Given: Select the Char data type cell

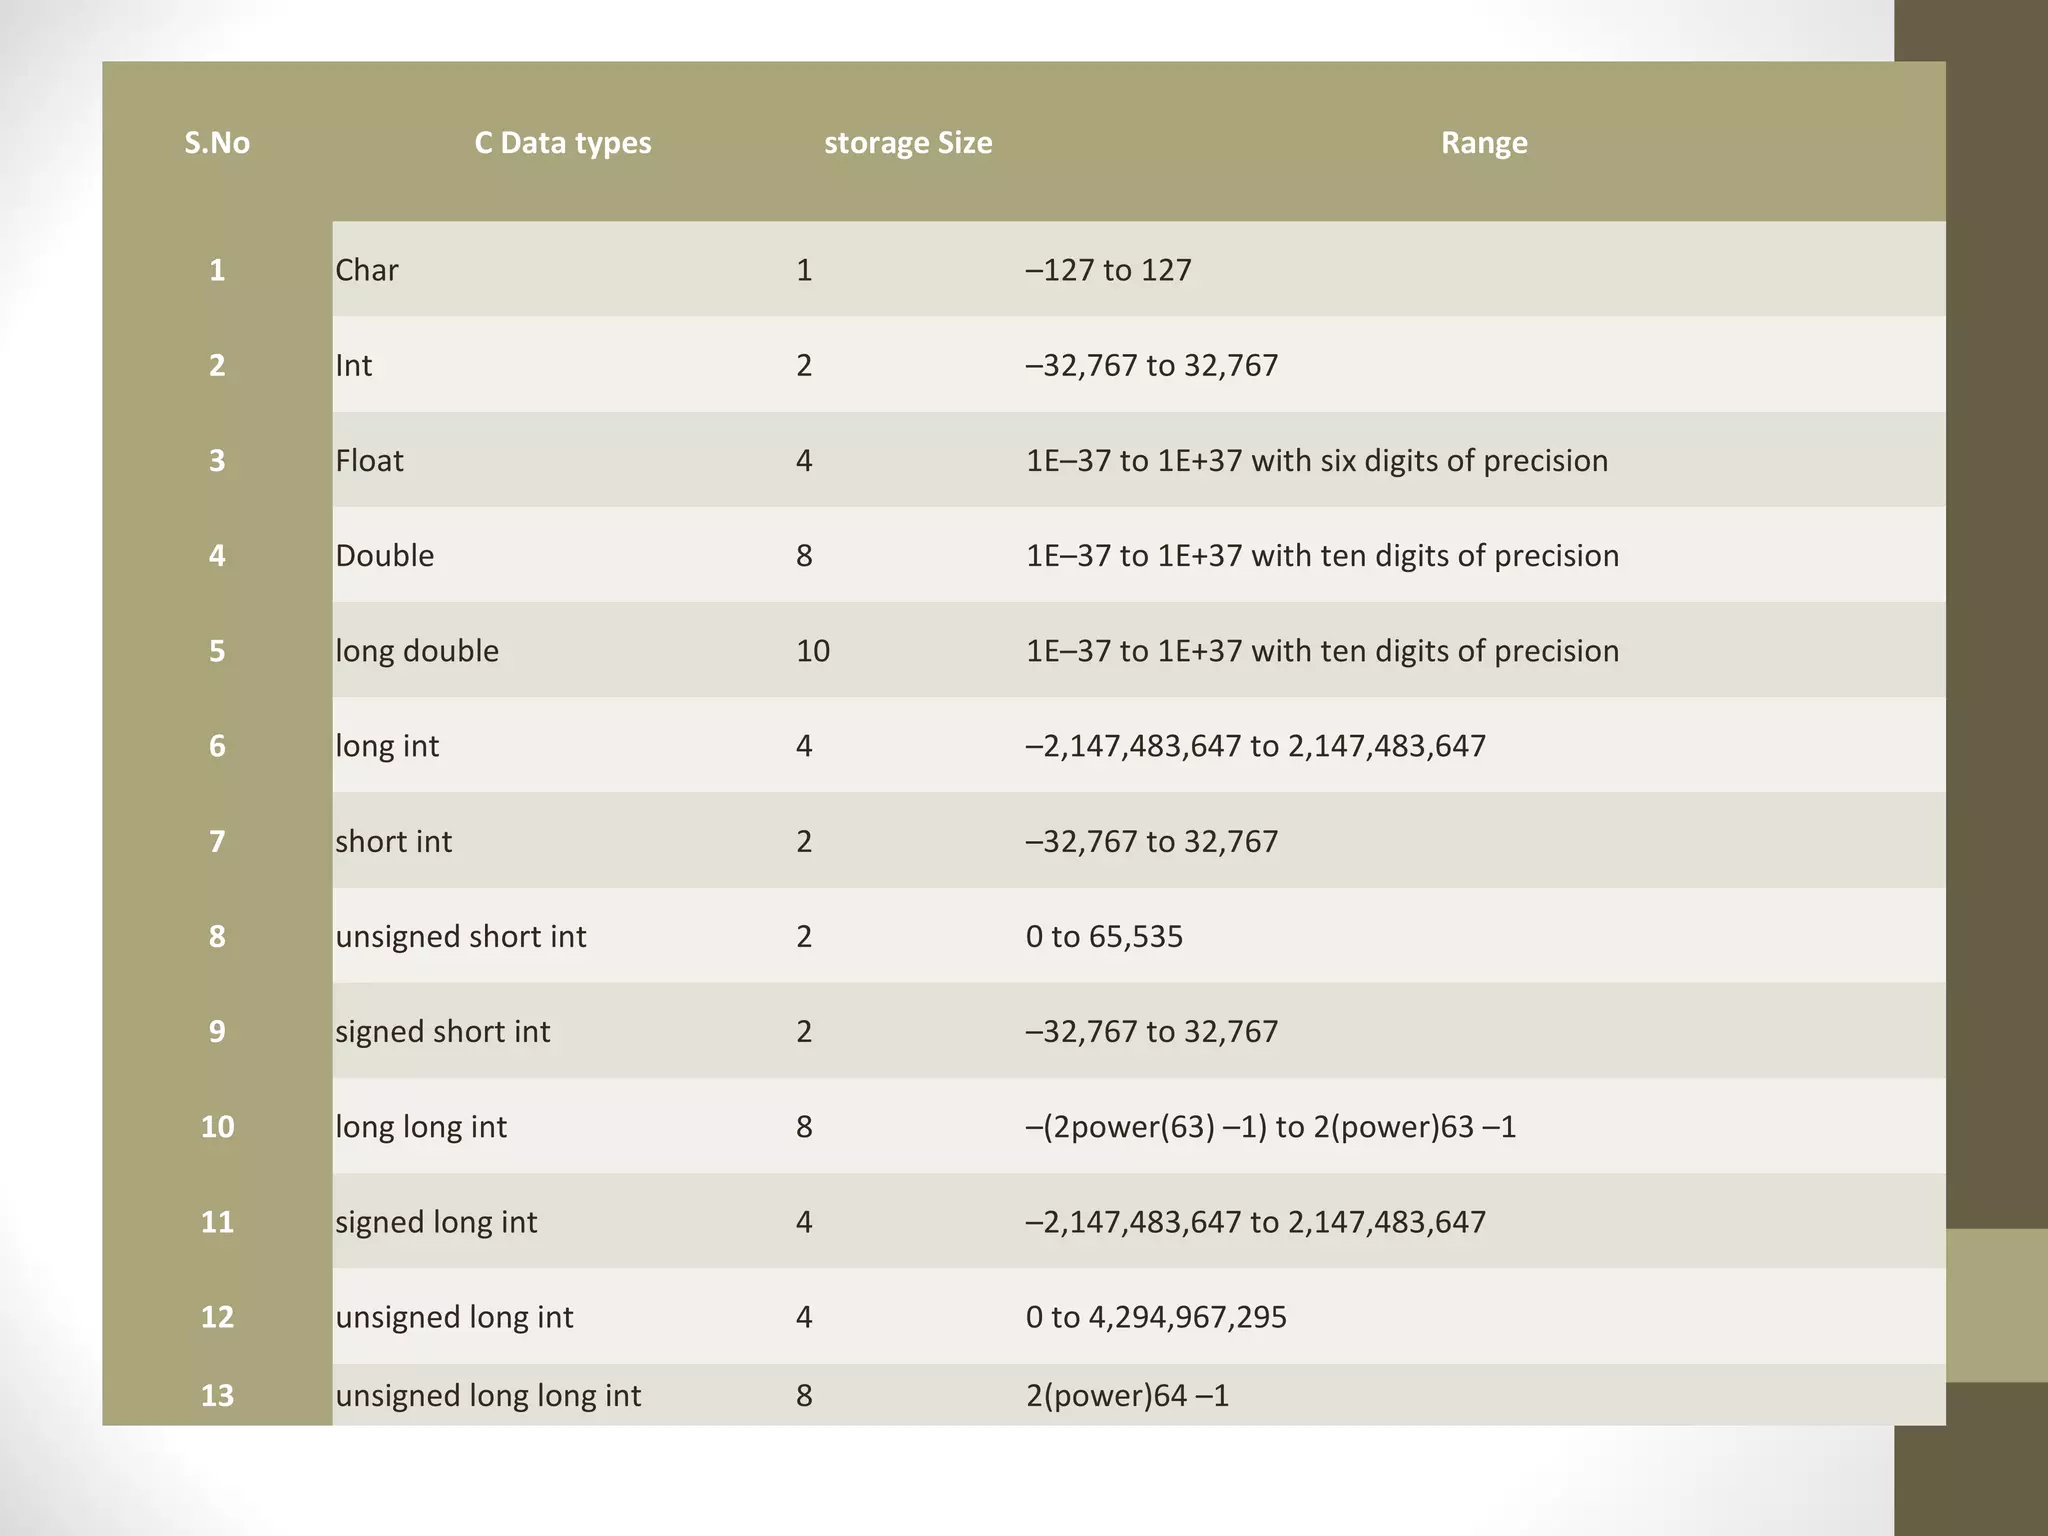Looking at the screenshot, I should click(367, 270).
